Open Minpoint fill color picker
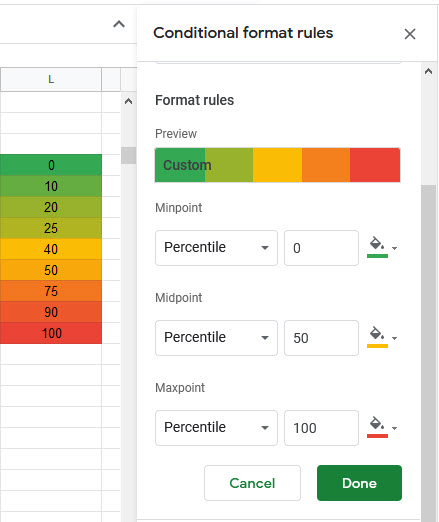The image size is (439, 522). (x=382, y=248)
